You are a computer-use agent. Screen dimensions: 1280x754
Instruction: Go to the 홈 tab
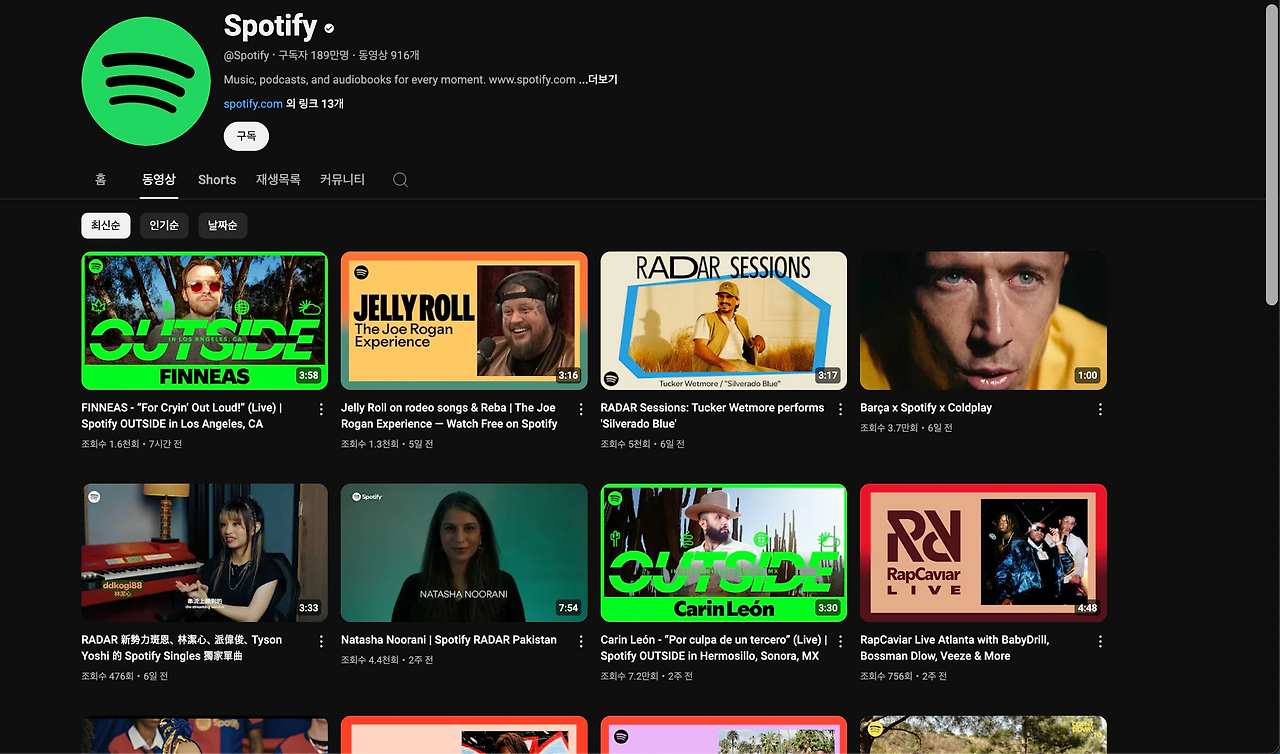pos(100,180)
